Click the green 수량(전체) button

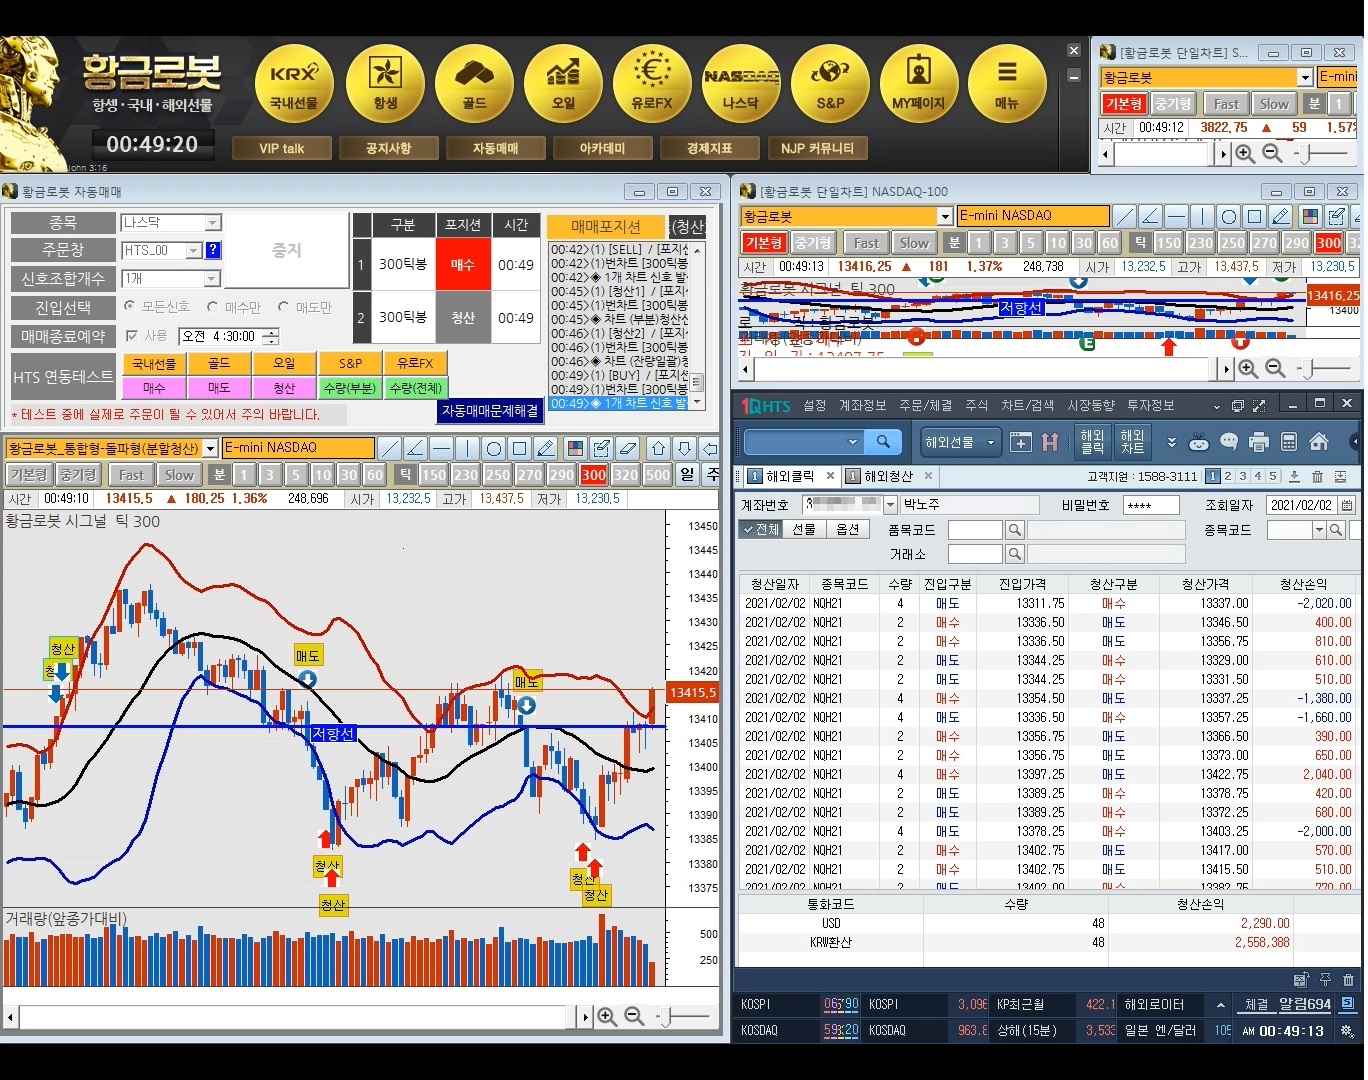[x=416, y=388]
